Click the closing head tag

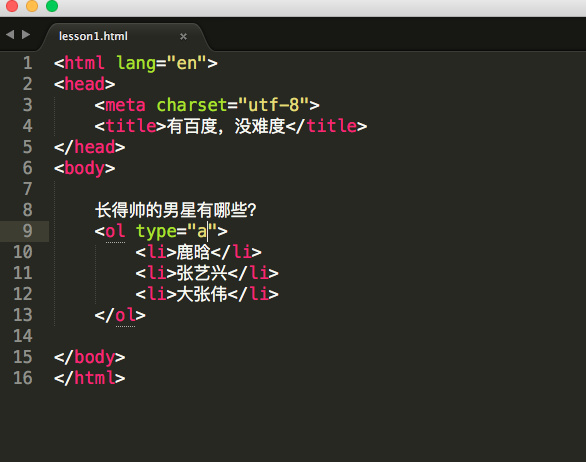[90, 147]
